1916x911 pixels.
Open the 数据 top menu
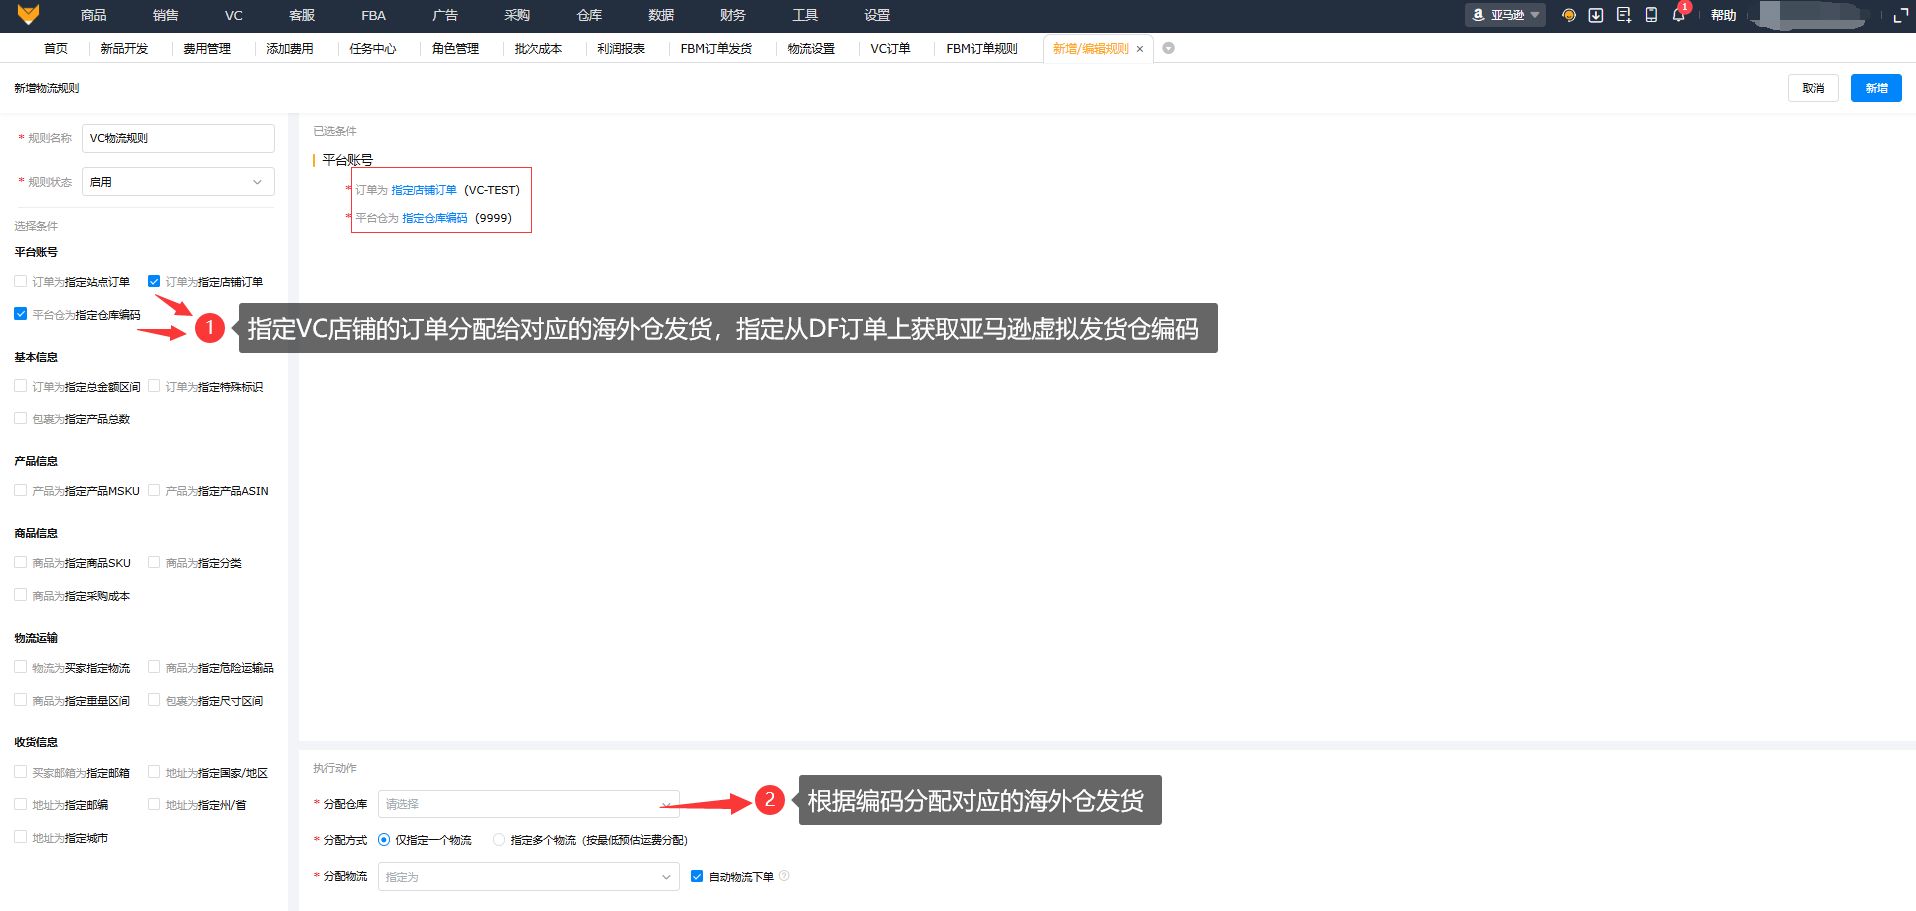point(661,15)
